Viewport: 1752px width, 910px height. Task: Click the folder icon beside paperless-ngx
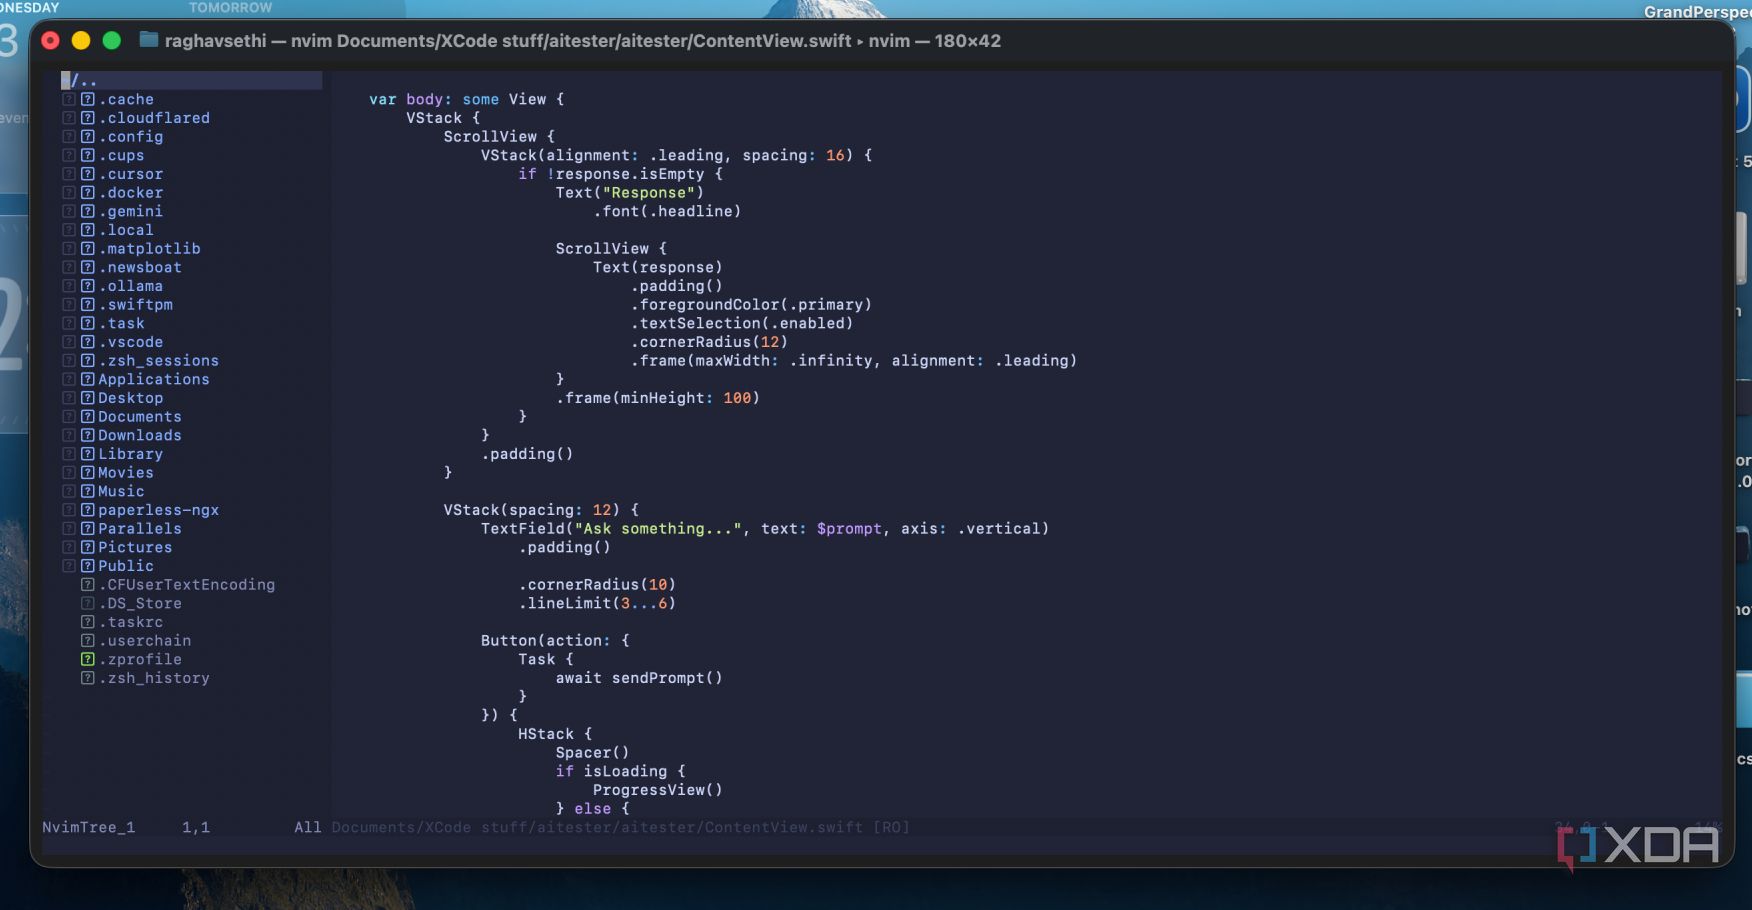[x=88, y=510]
